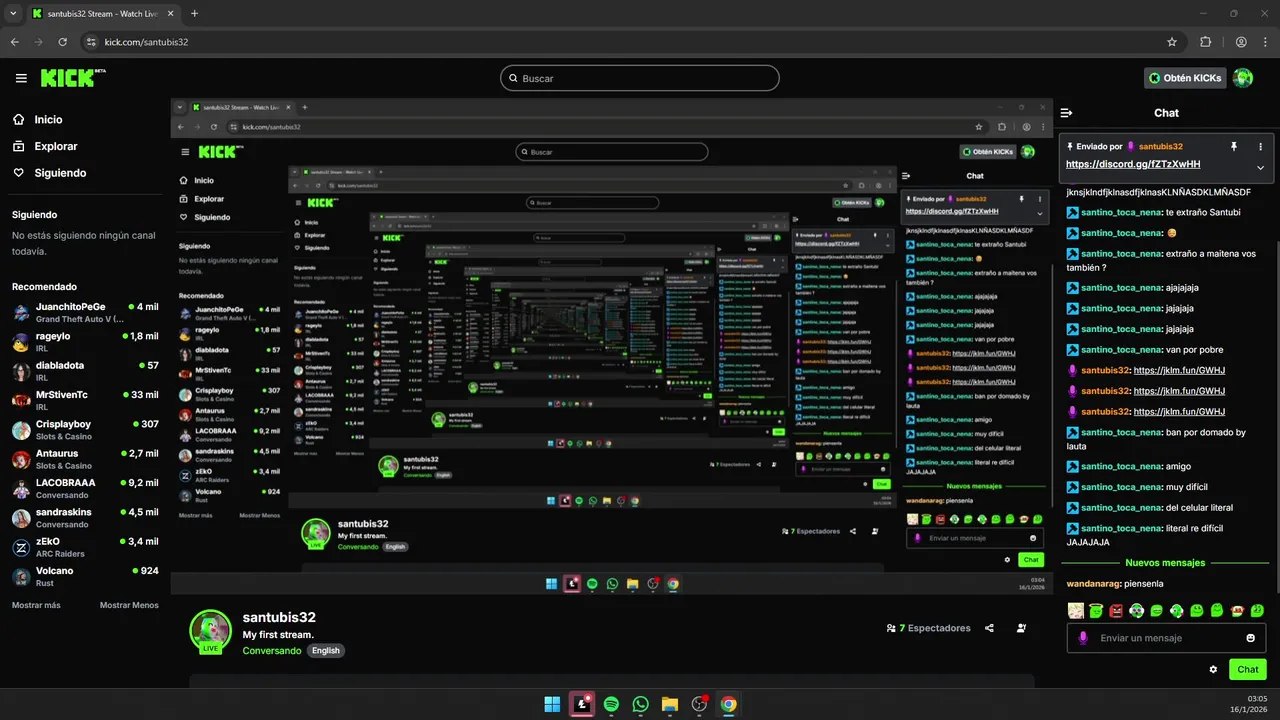Open sandraskins recommended channel

point(85,518)
